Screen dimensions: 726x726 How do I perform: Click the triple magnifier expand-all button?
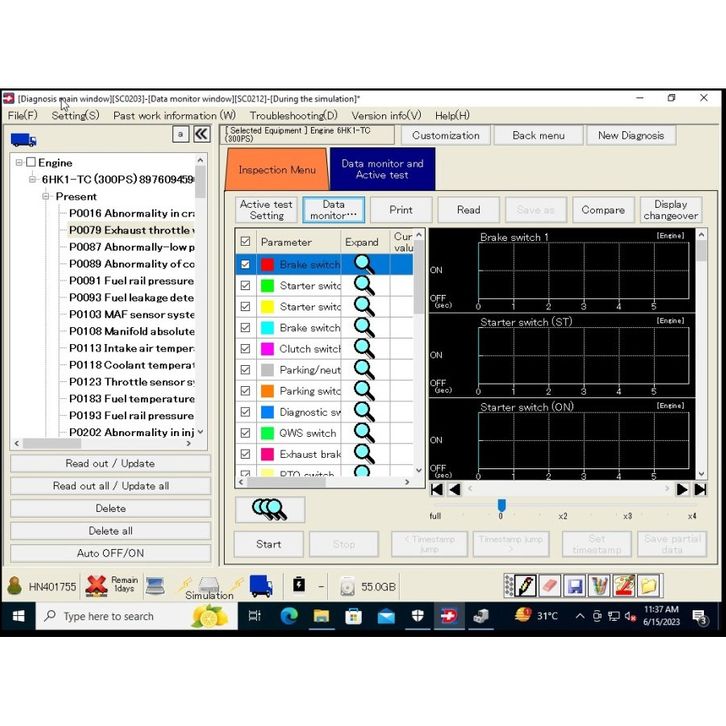click(270, 509)
